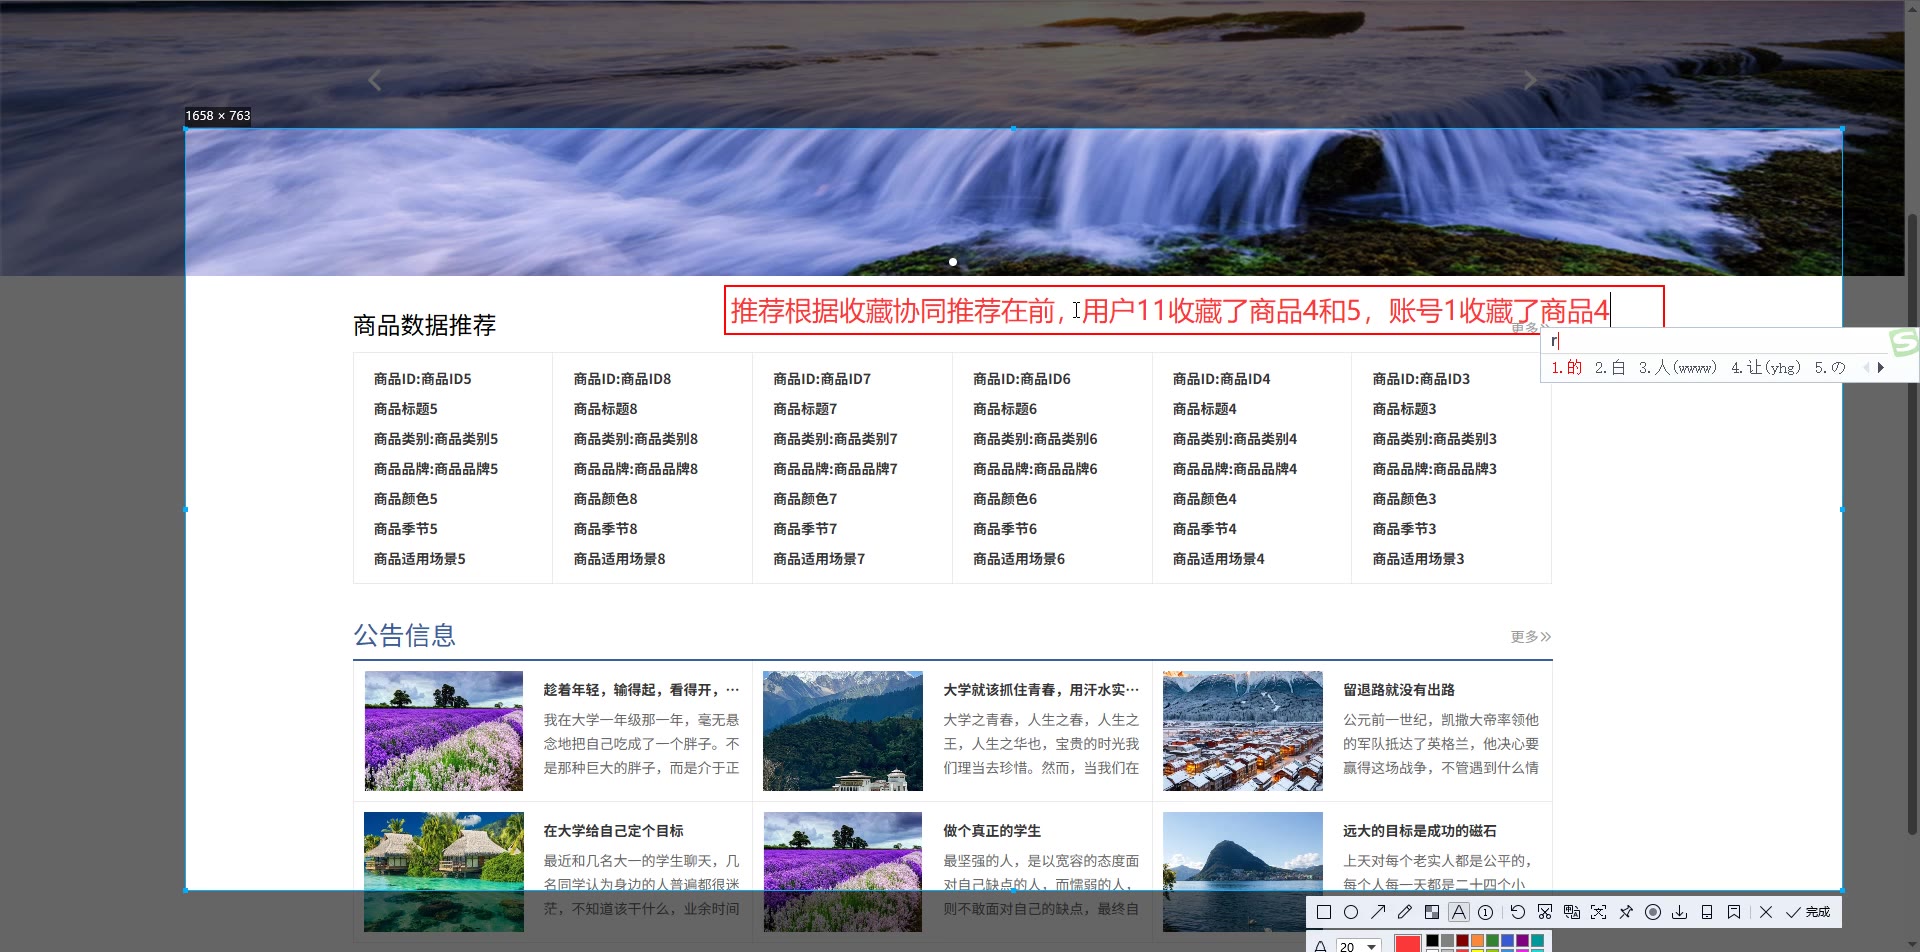
Task: Click mountain thumbnail beside 大学就该抓住青春
Action: point(843,731)
